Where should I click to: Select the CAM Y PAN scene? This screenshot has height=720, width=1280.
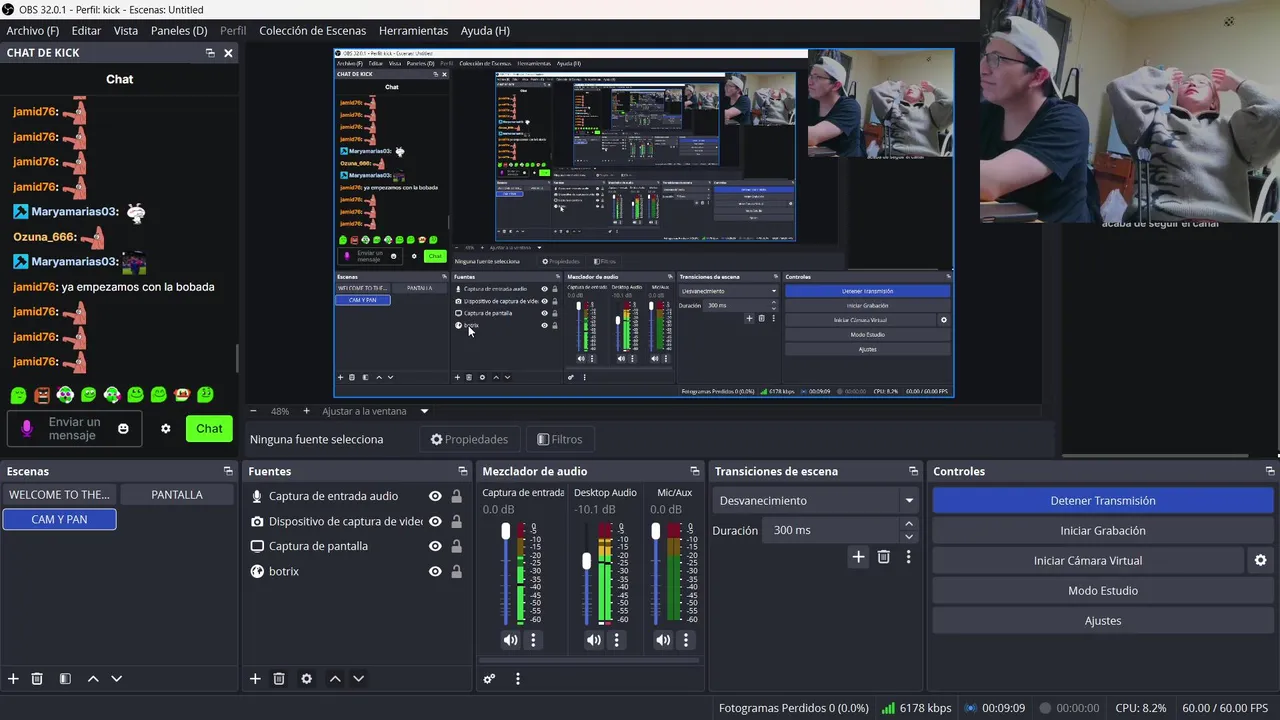point(59,519)
